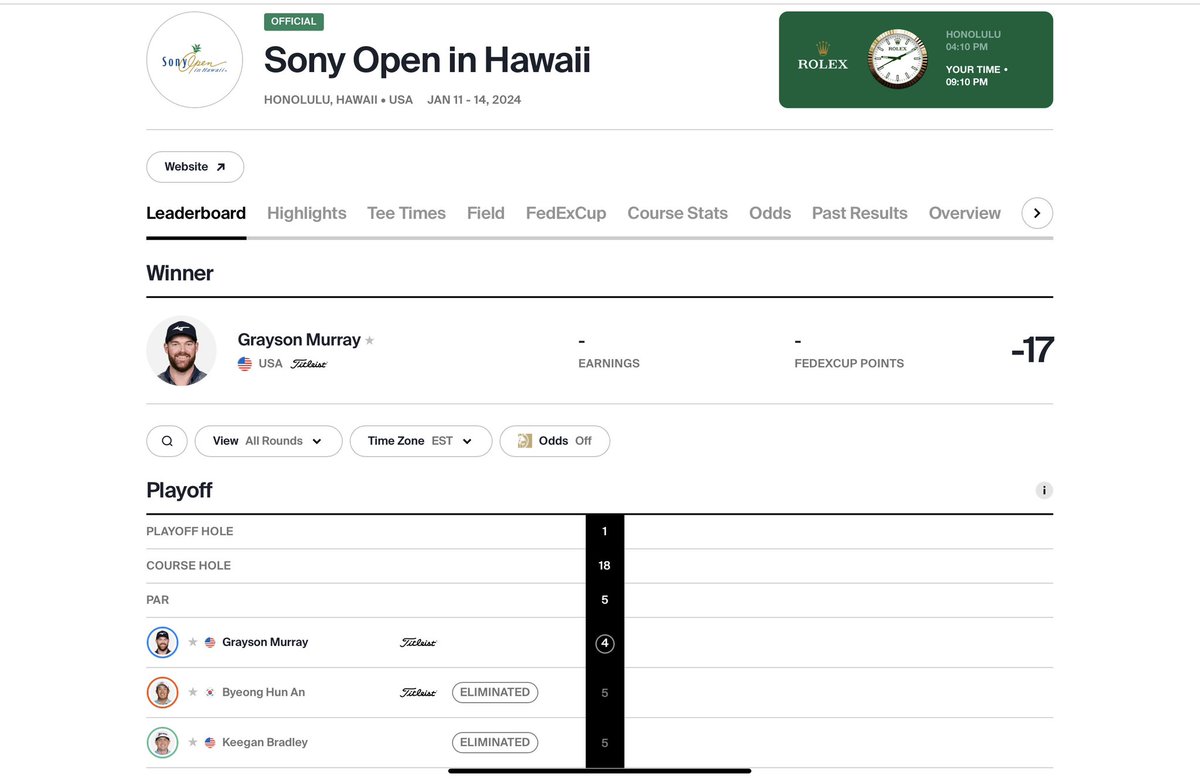This screenshot has width=1200, height=780.
Task: Toggle the Odds Off button
Action: pyautogui.click(x=555, y=441)
